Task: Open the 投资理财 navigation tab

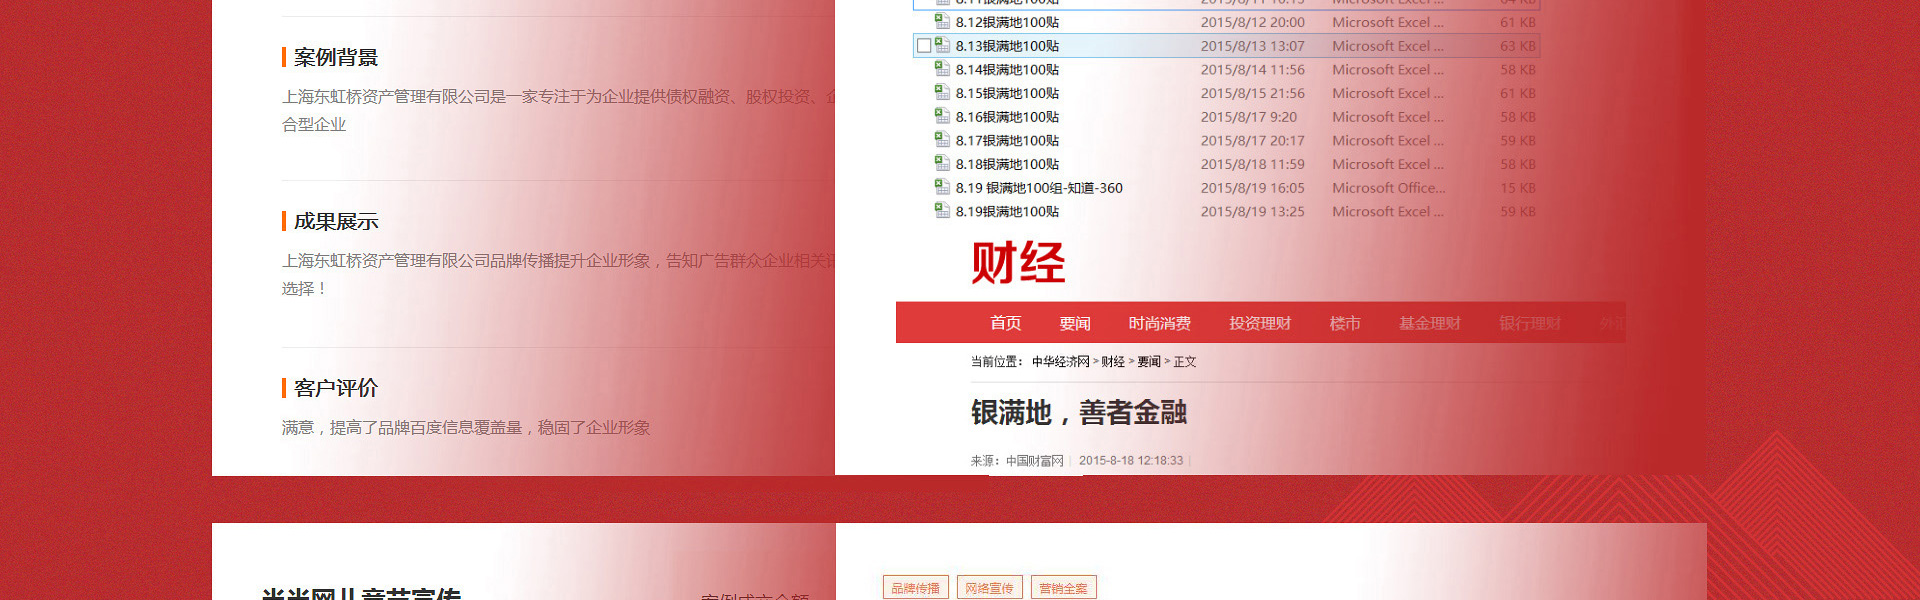Action: tap(1260, 323)
